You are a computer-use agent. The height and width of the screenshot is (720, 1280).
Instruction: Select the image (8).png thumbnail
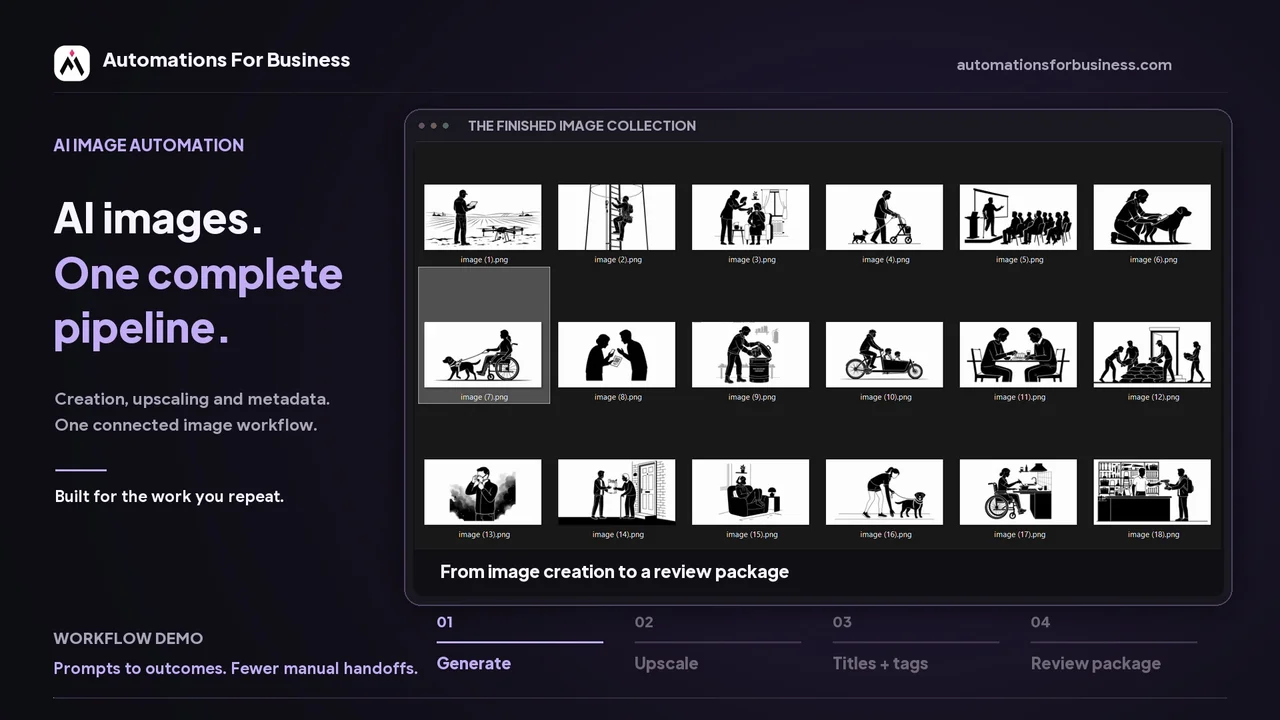617,354
